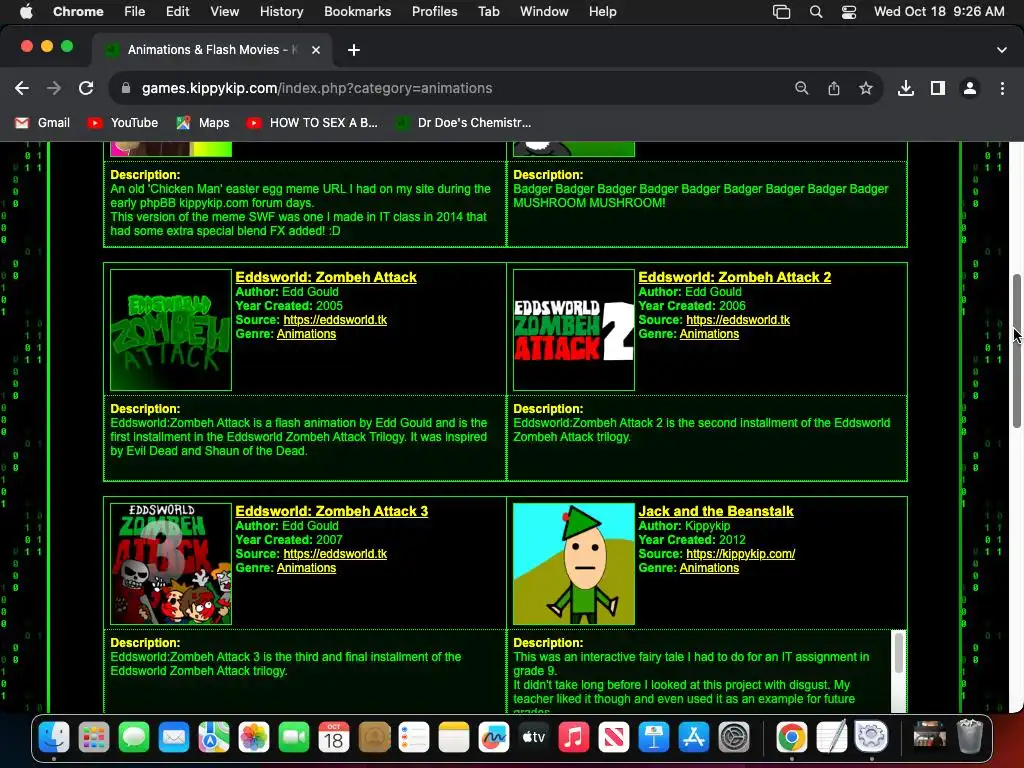Screen dimensions: 1024x768
Task: Open FaceTime from the Dock
Action: coord(294,737)
